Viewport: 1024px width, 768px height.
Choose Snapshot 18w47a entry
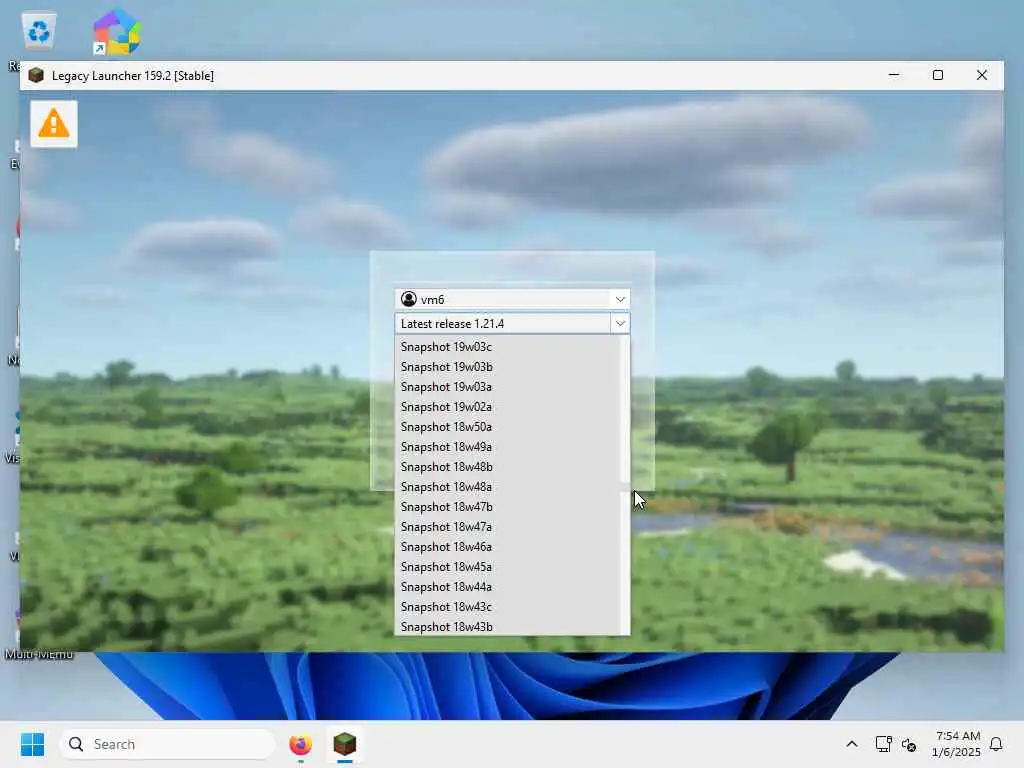coord(507,527)
